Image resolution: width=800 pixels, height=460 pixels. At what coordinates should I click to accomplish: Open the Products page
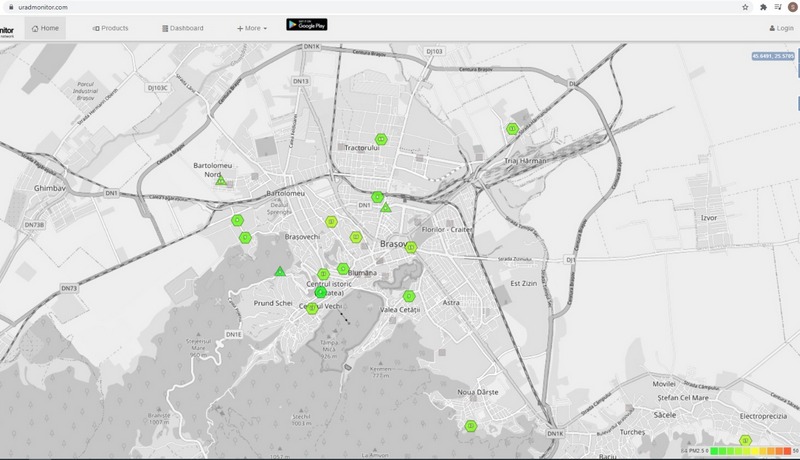coord(110,28)
